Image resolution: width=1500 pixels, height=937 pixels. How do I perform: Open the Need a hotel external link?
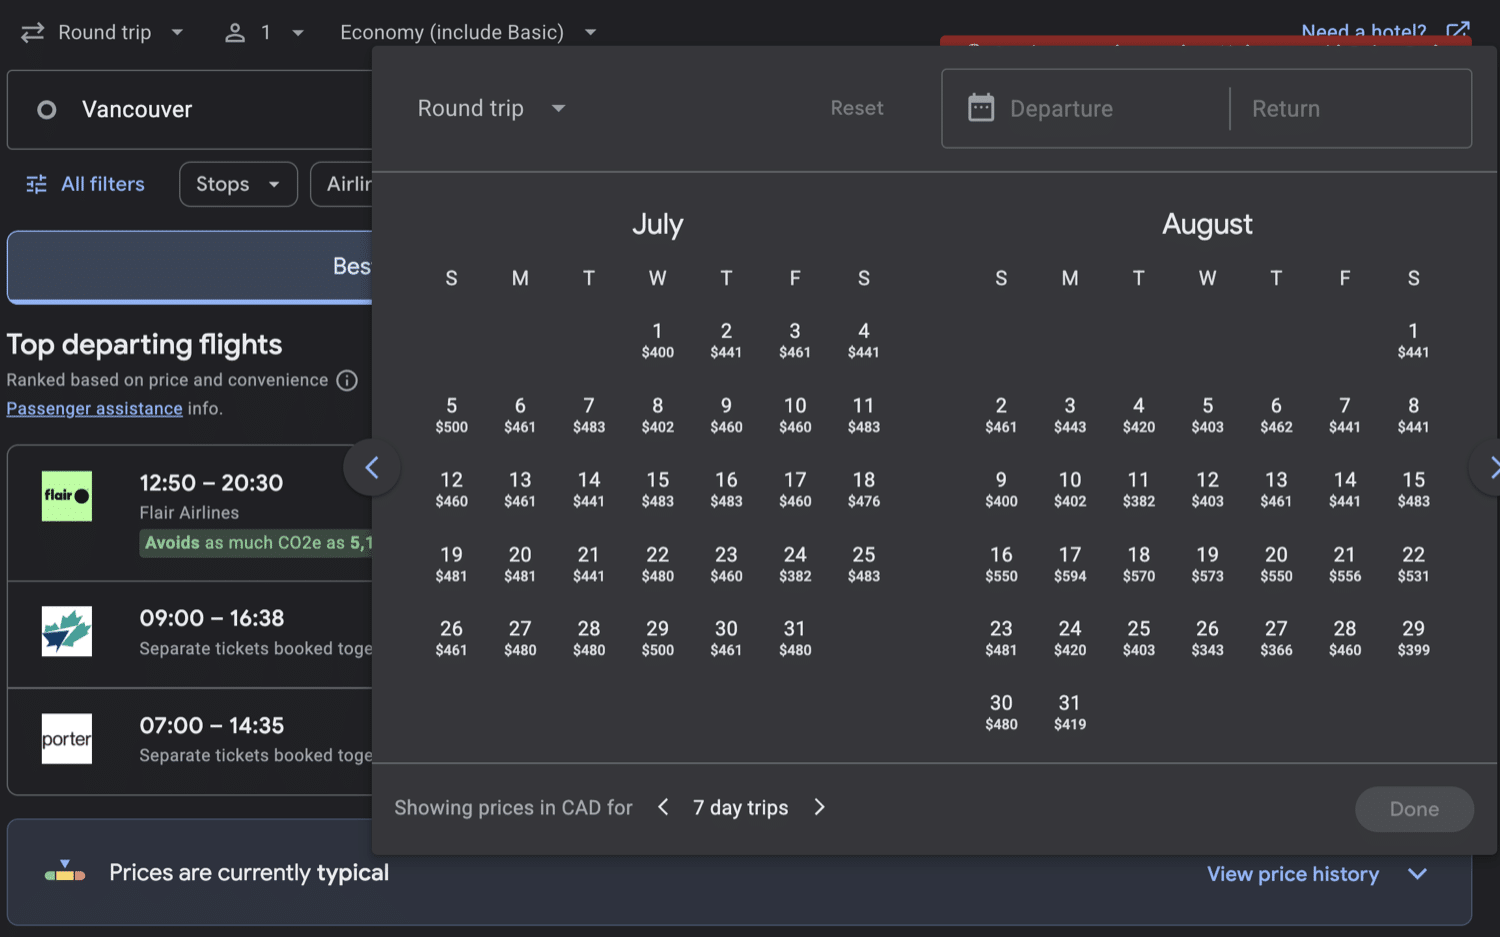tap(1457, 30)
